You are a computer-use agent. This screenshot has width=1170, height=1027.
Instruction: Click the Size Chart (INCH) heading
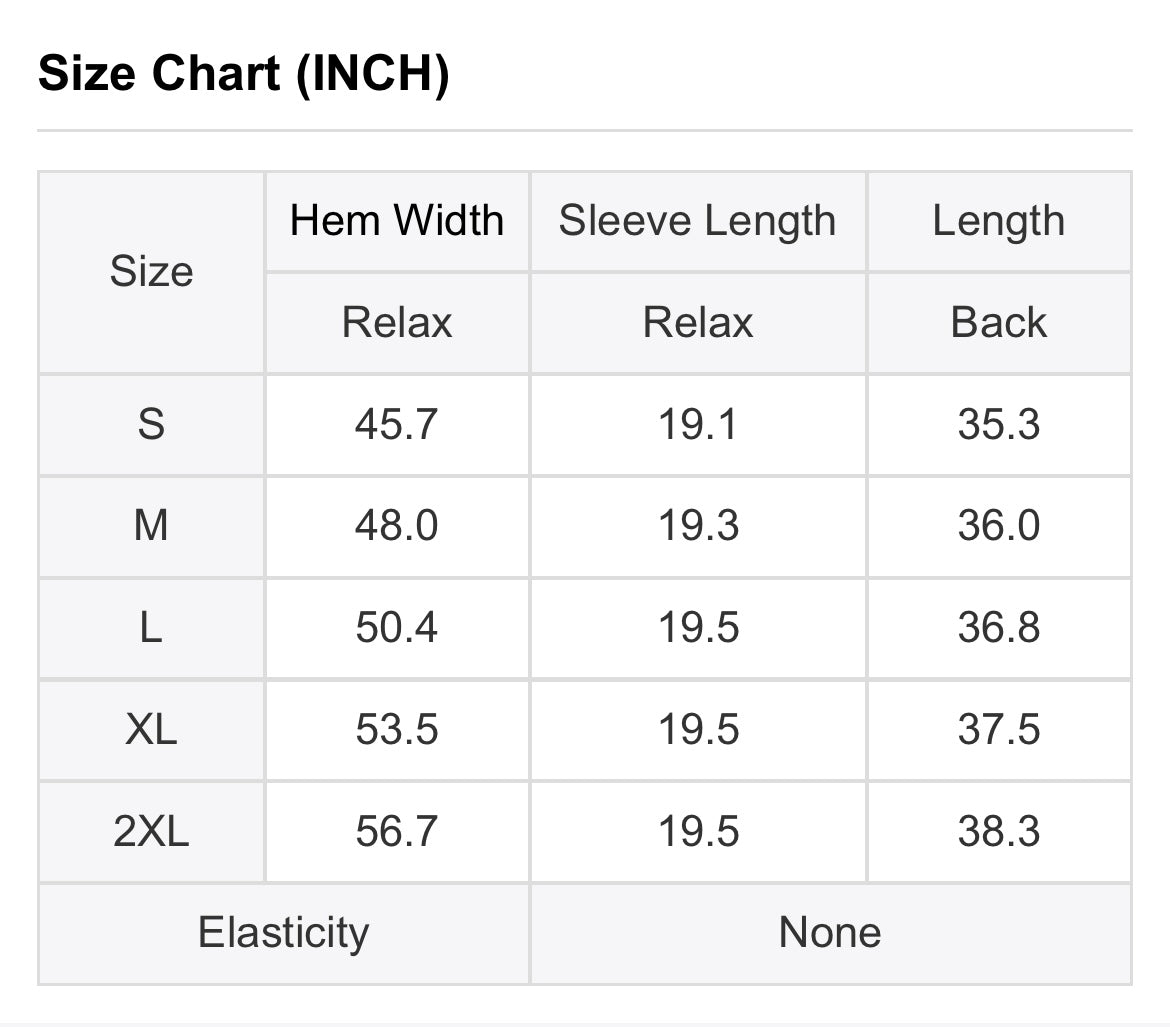coord(243,74)
